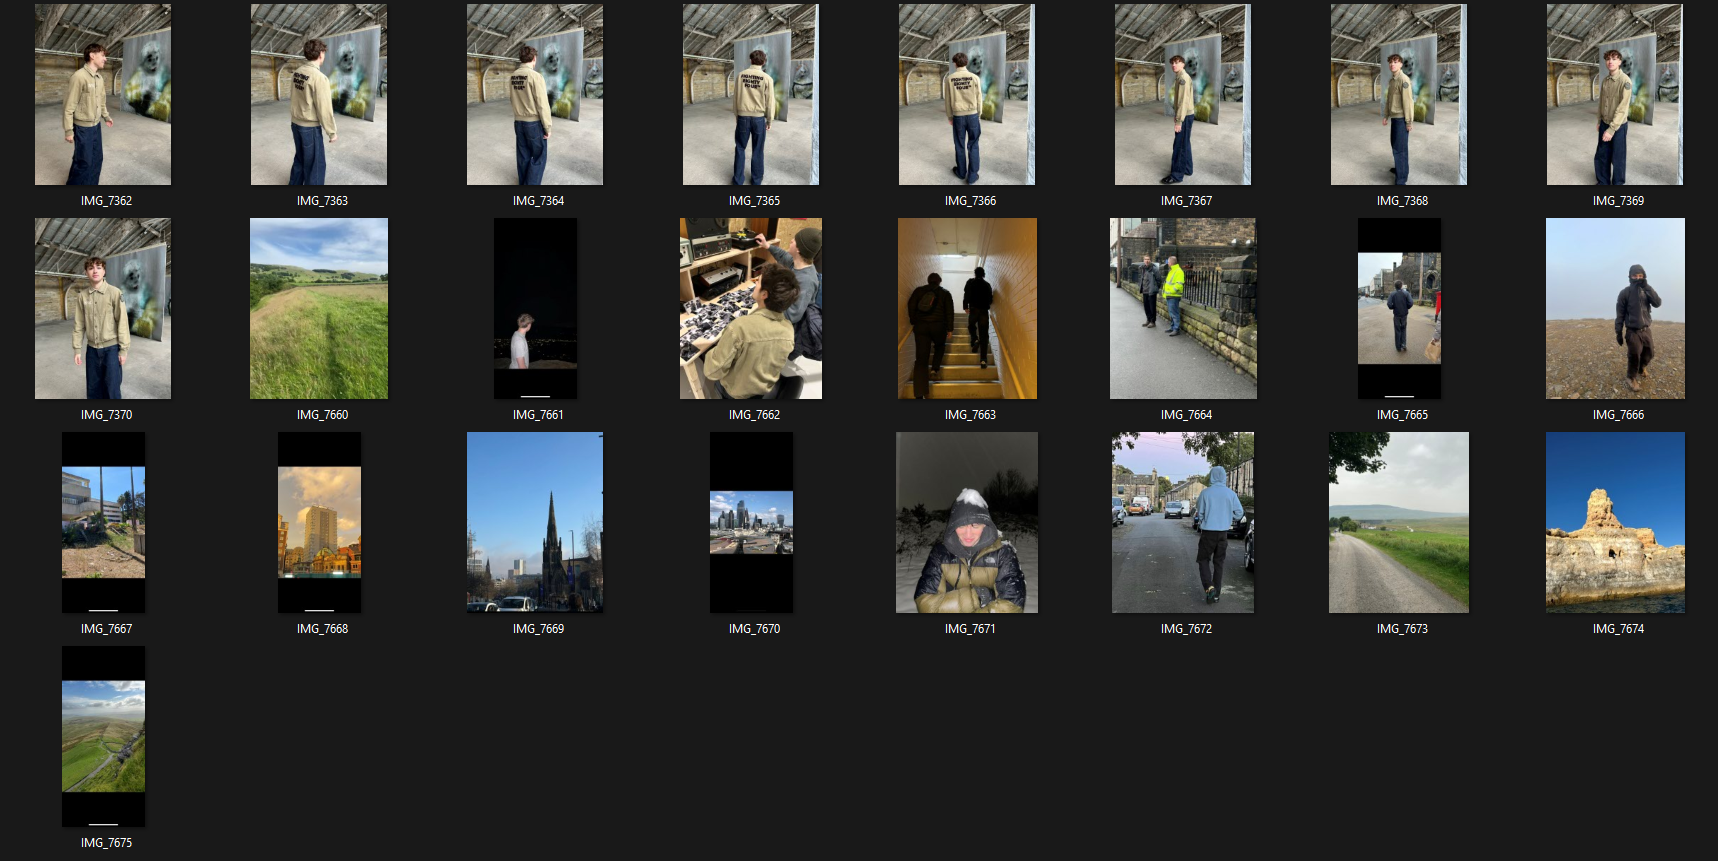The height and width of the screenshot is (861, 1718).
Task: Open the IMG_7662 studio equipment photo
Action: [x=751, y=309]
